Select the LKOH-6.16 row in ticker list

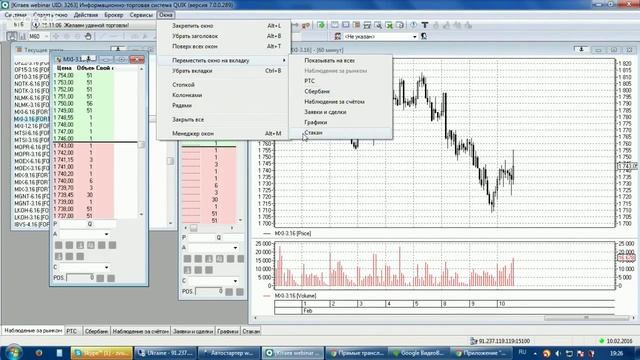point(32,210)
